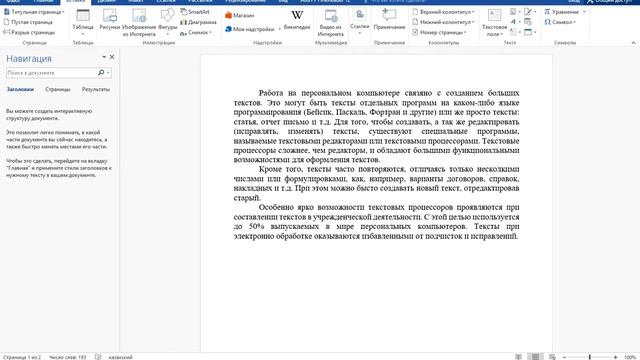Open Мои надстройки add-ins
The height and width of the screenshot is (360, 640).
(x=252, y=29)
